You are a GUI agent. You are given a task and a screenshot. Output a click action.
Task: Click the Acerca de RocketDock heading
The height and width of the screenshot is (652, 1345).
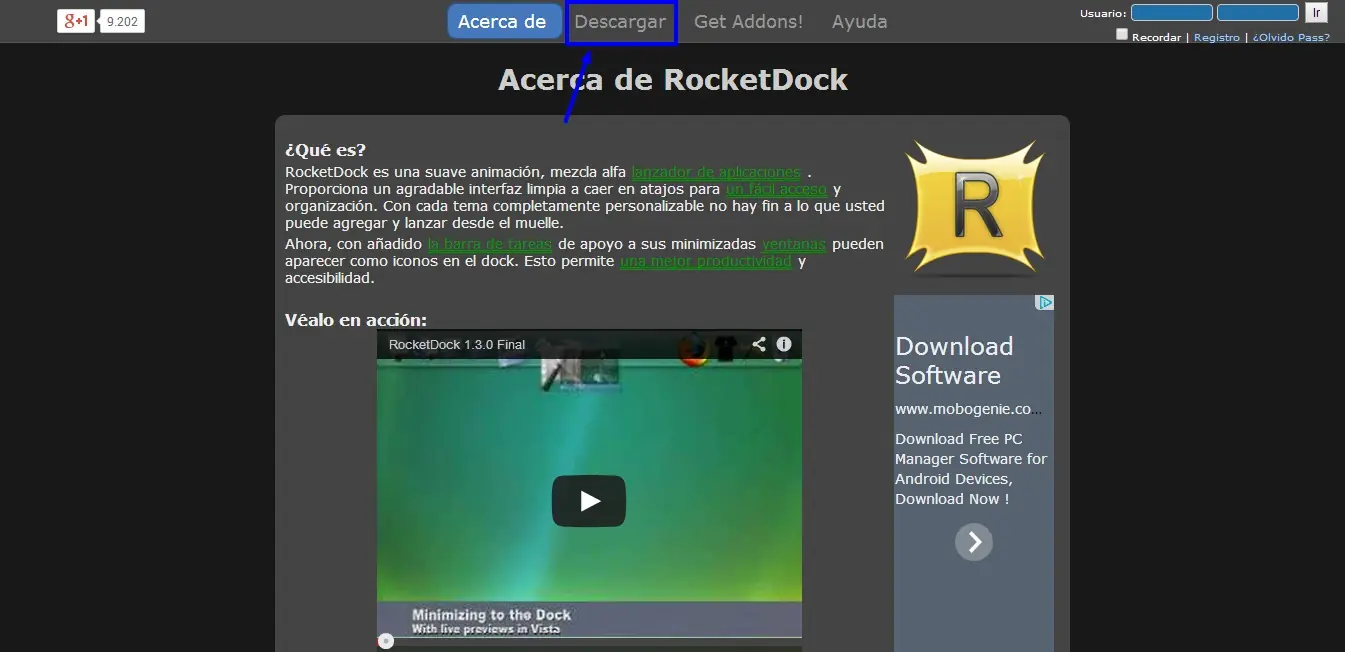pos(673,80)
